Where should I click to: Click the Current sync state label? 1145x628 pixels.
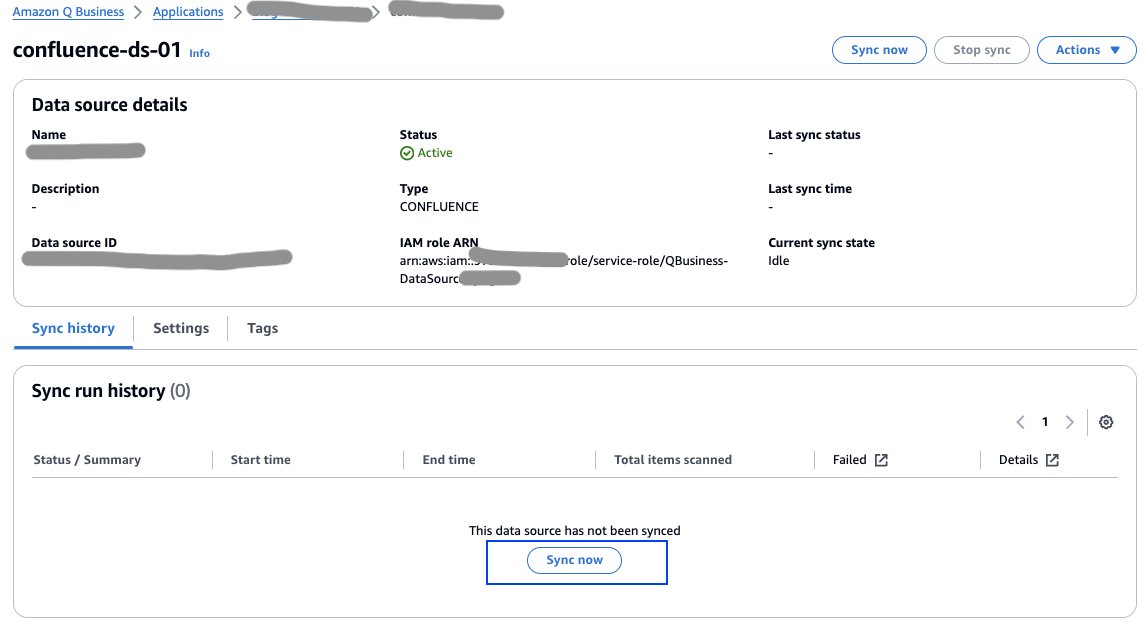click(822, 243)
